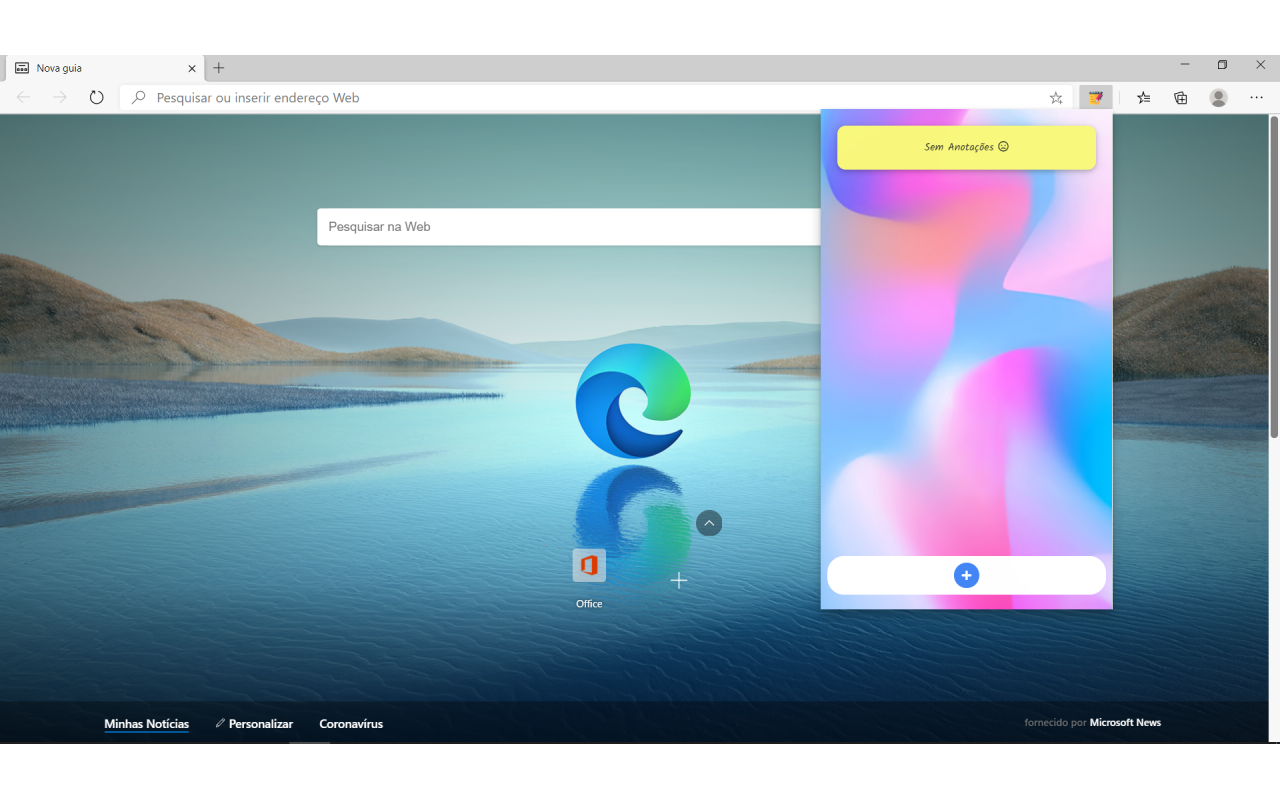This screenshot has width=1280, height=800.
Task: Open the Collections icon
Action: pos(1181,97)
